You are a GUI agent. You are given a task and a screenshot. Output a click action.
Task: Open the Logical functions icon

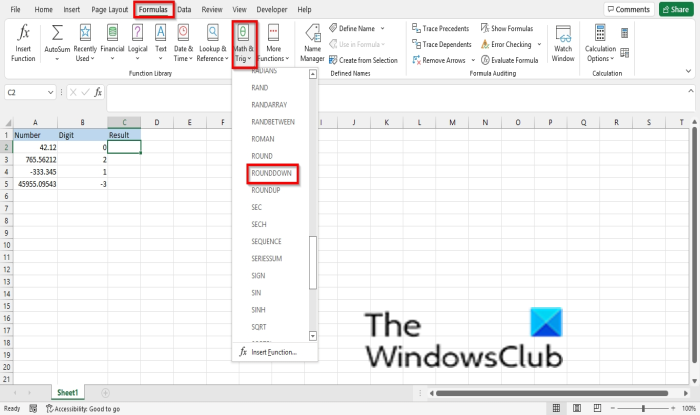138,33
